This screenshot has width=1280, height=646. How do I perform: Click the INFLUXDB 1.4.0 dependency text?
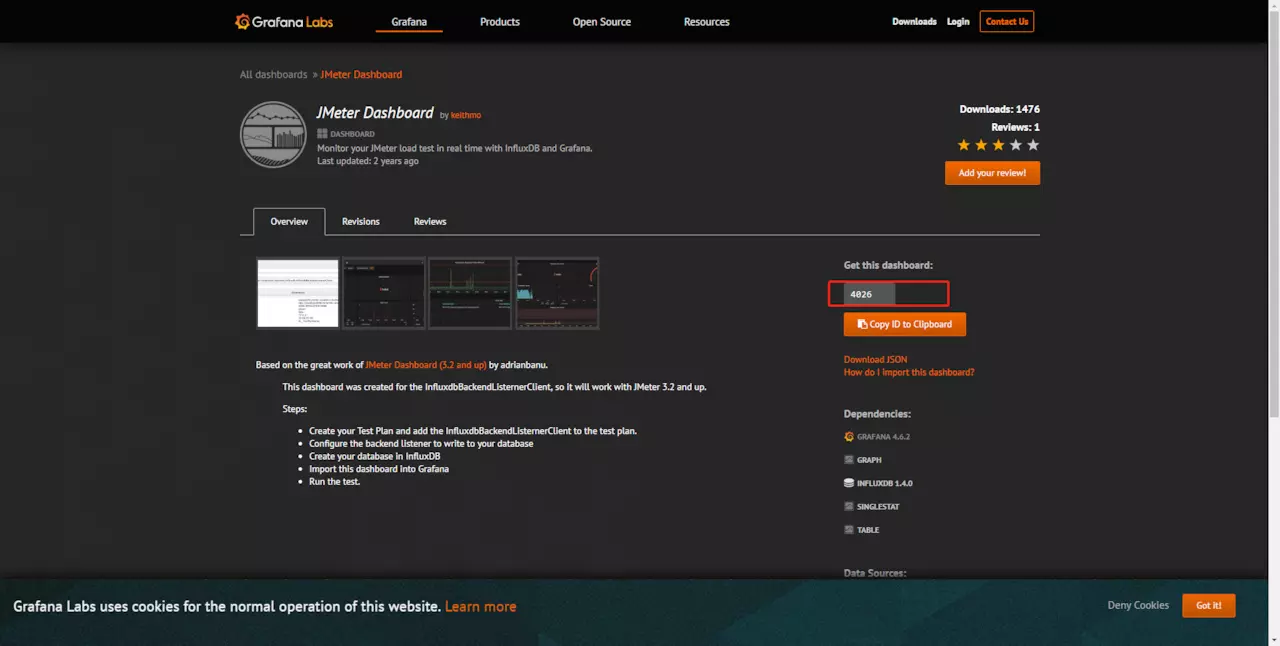tap(885, 483)
